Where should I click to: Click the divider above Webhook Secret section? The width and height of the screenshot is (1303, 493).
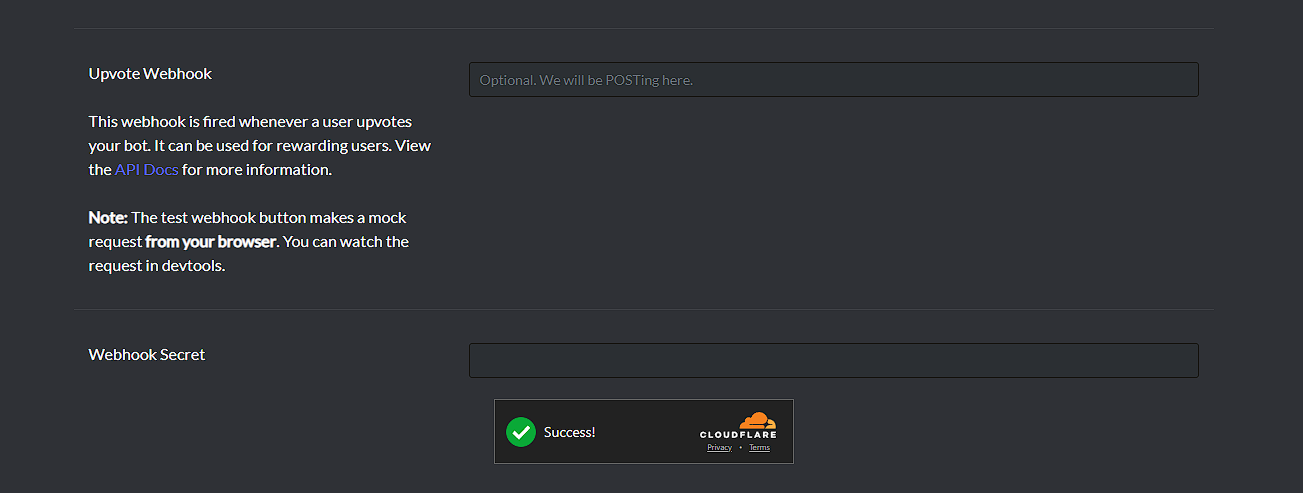(643, 309)
